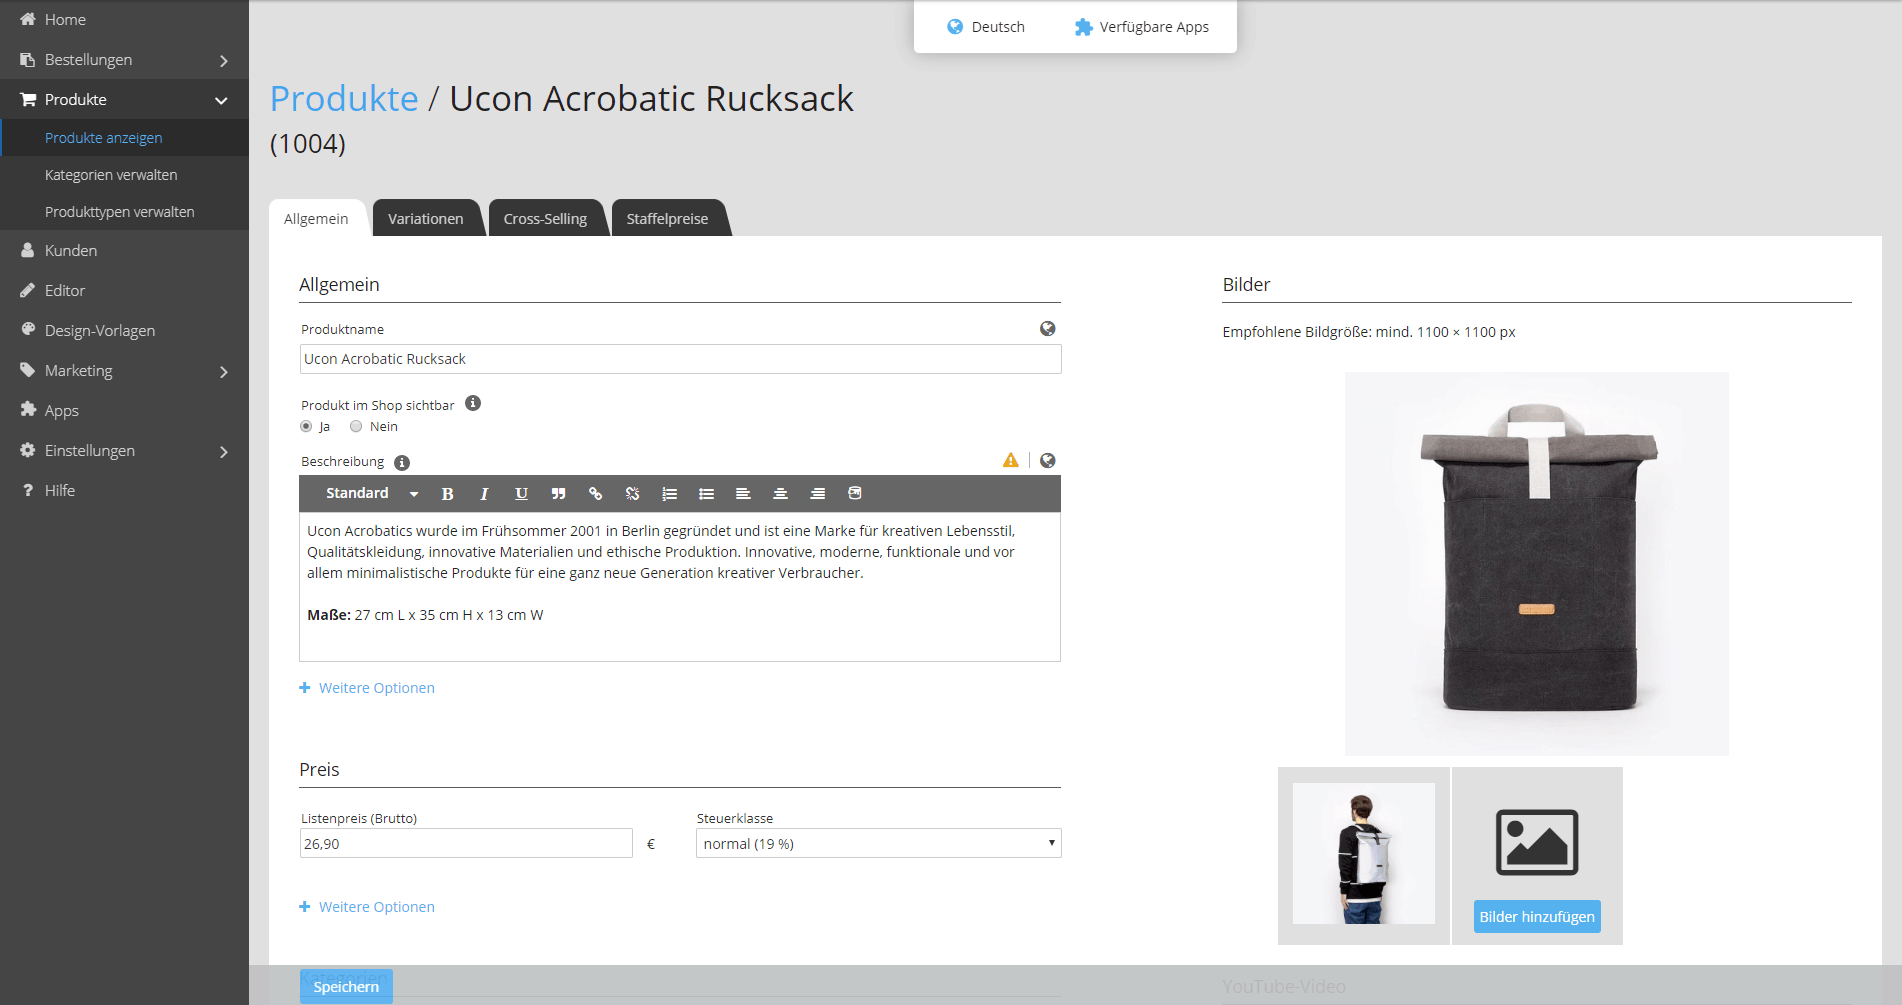Click the Bilder hinzufügen button
This screenshot has width=1902, height=1005.
(x=1537, y=916)
